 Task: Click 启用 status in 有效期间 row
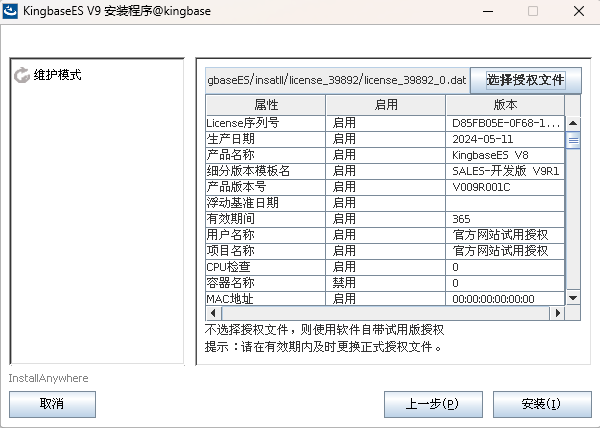pos(344,219)
